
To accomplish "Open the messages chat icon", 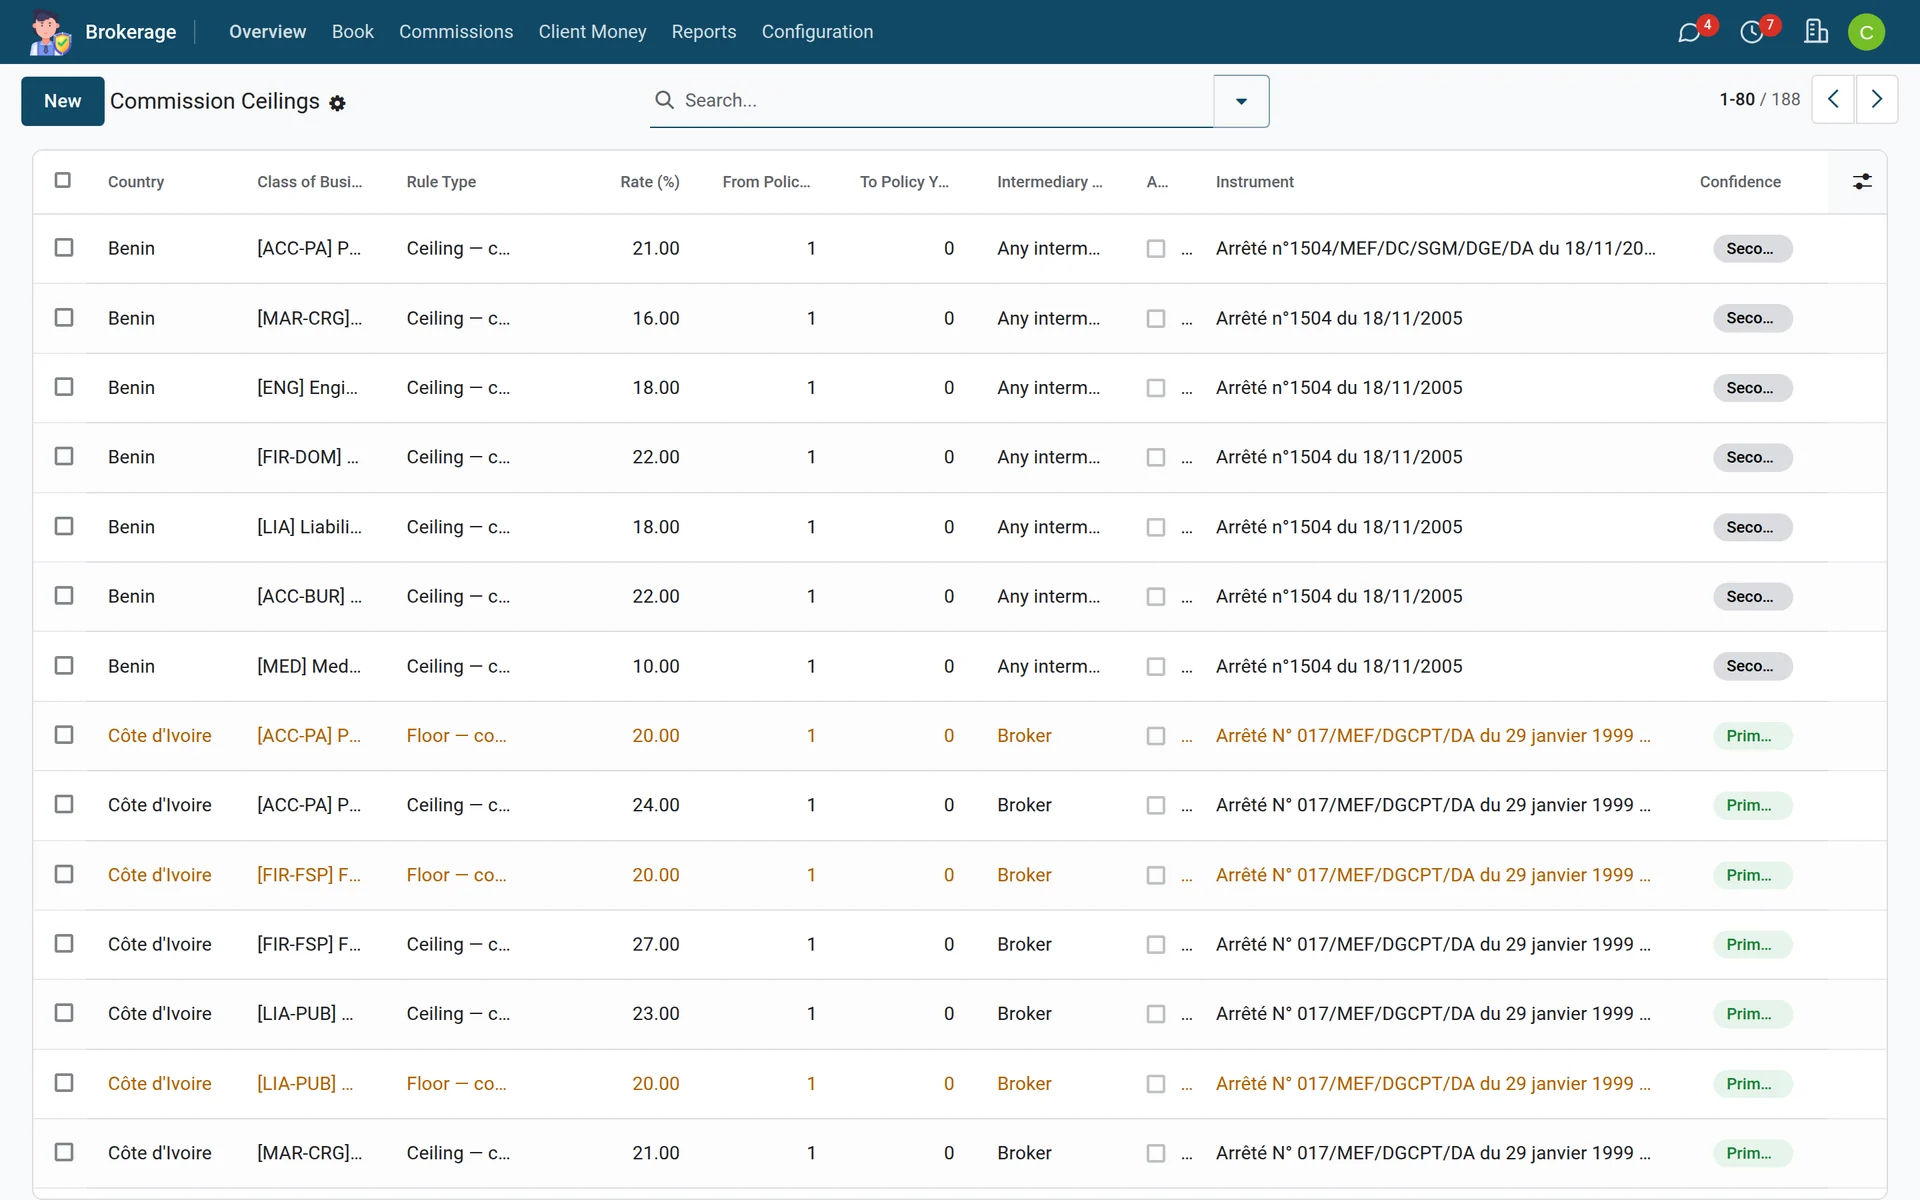I will click(1689, 32).
